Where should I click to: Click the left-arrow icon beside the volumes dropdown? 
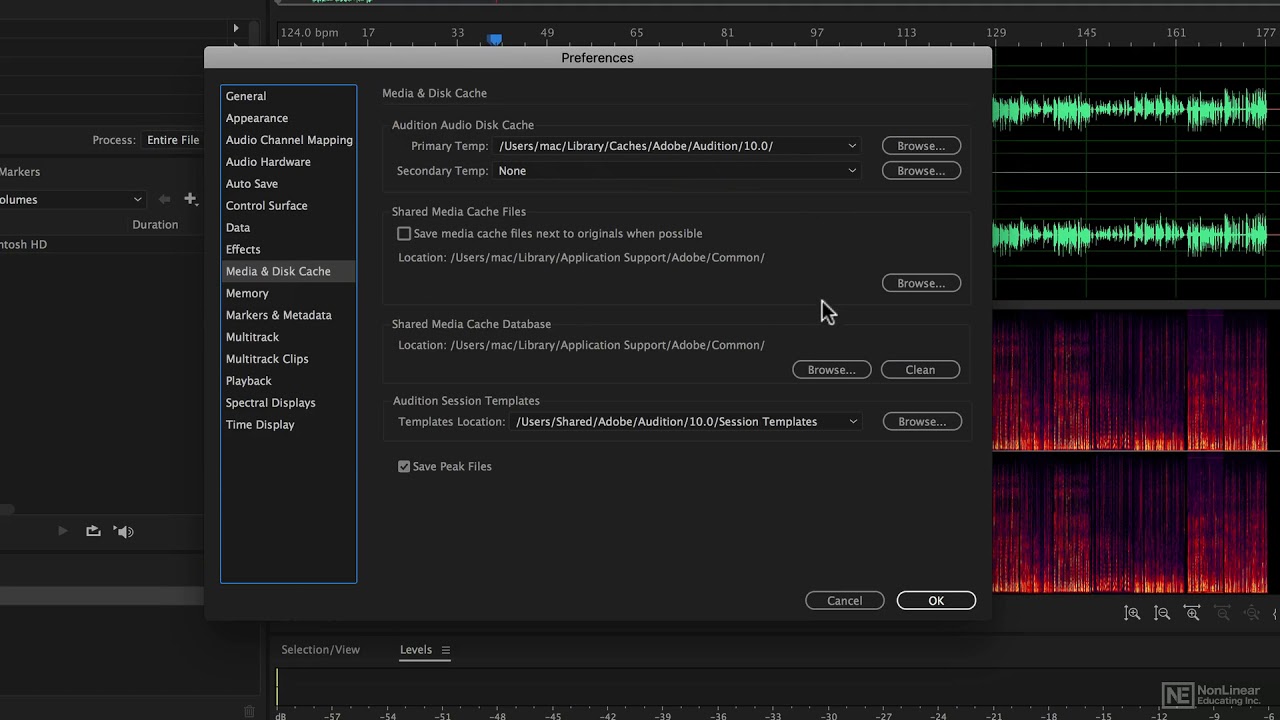166,199
